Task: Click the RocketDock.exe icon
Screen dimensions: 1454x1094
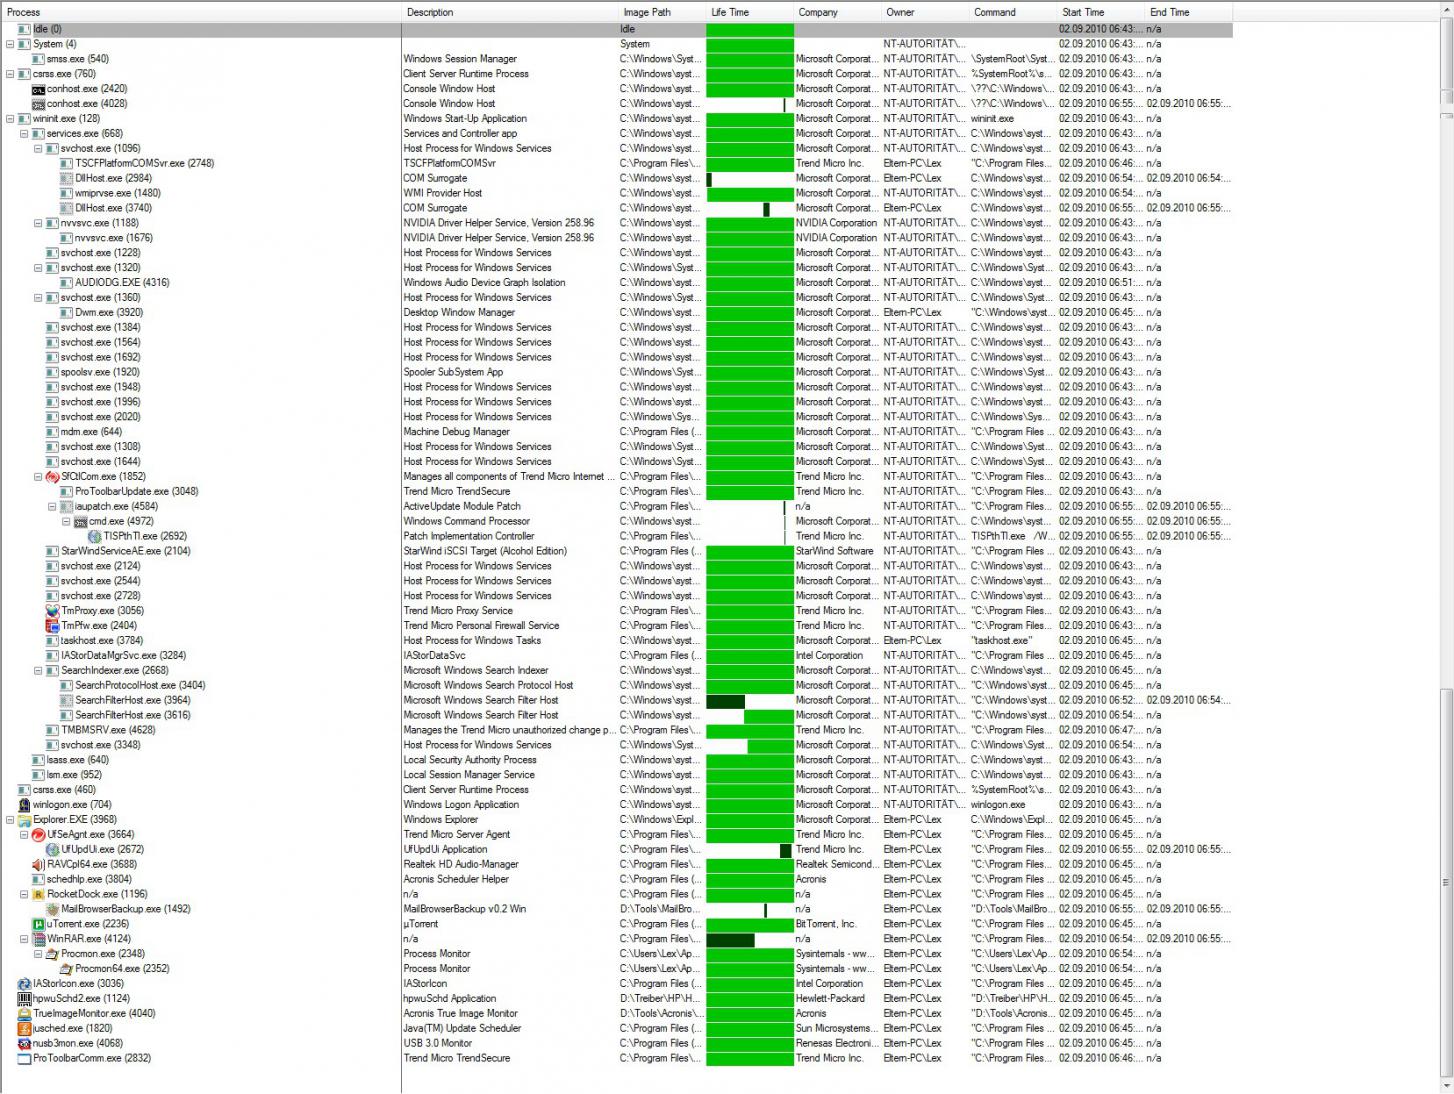Action: [x=38, y=894]
